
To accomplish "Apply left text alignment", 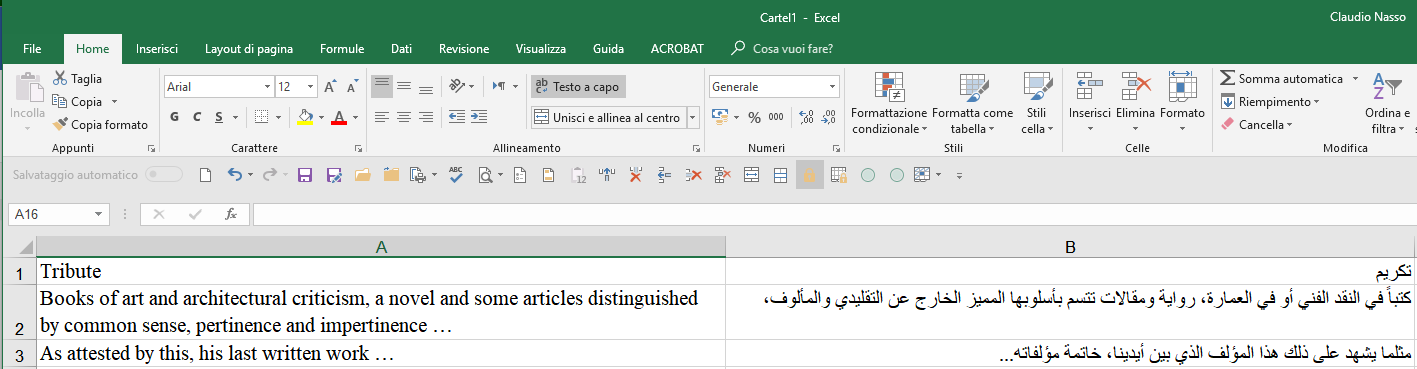I will 381,117.
